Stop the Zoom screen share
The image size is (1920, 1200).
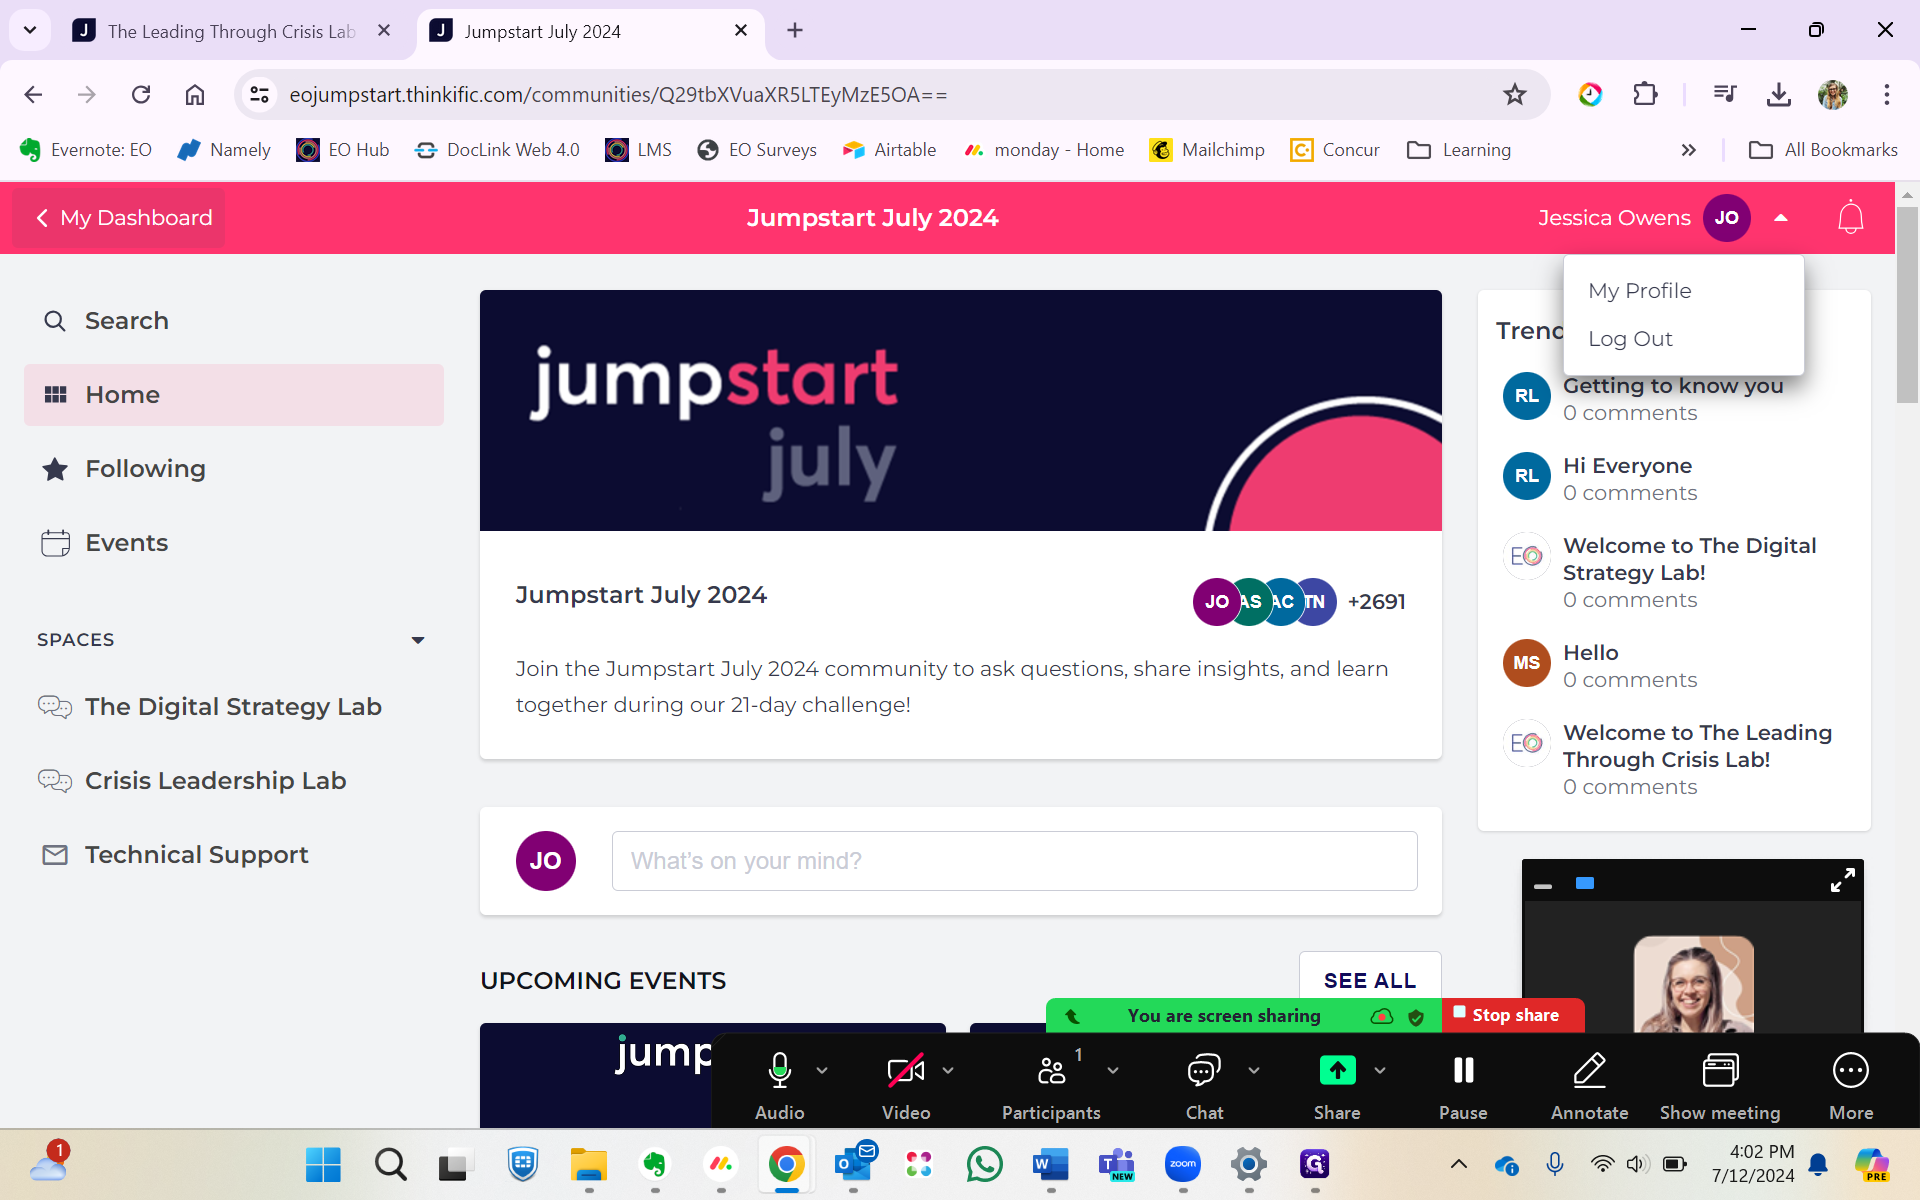(1512, 1015)
